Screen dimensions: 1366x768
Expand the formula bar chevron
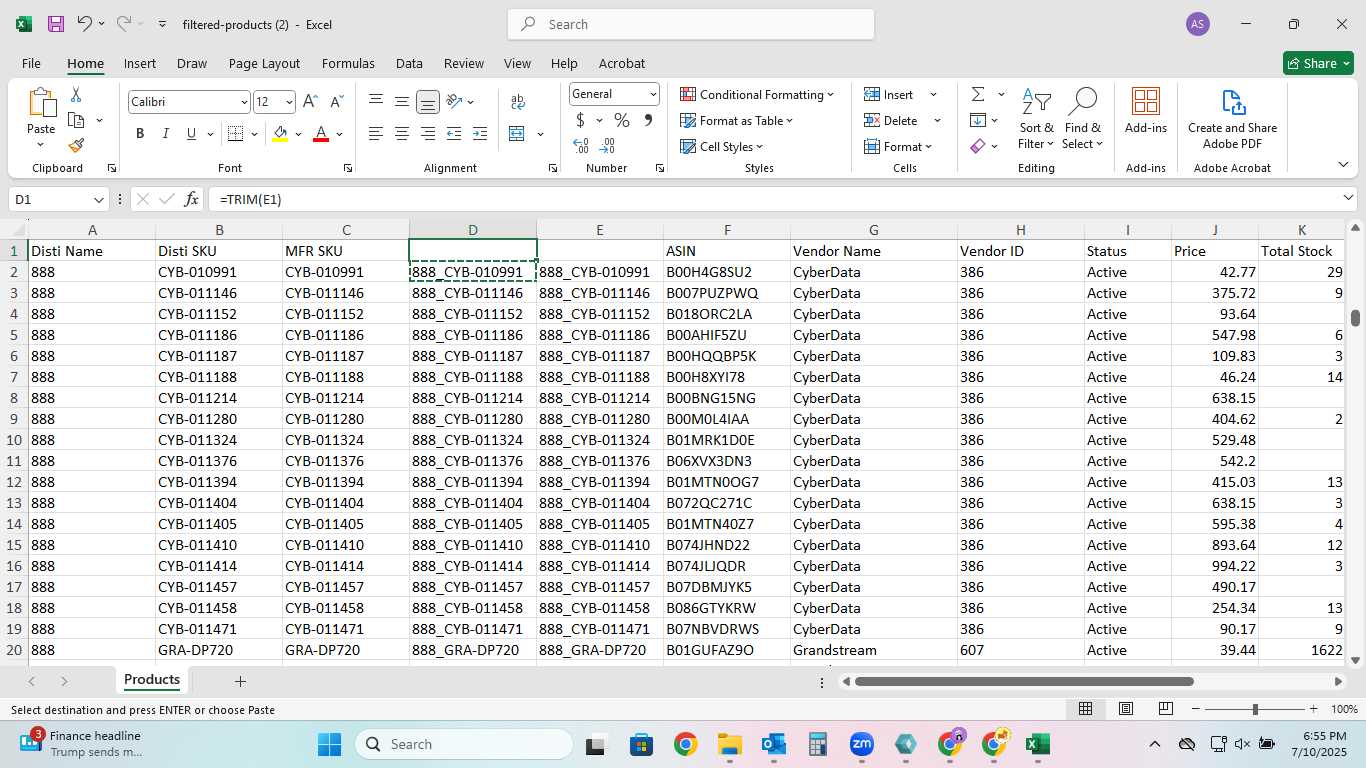click(x=1348, y=198)
